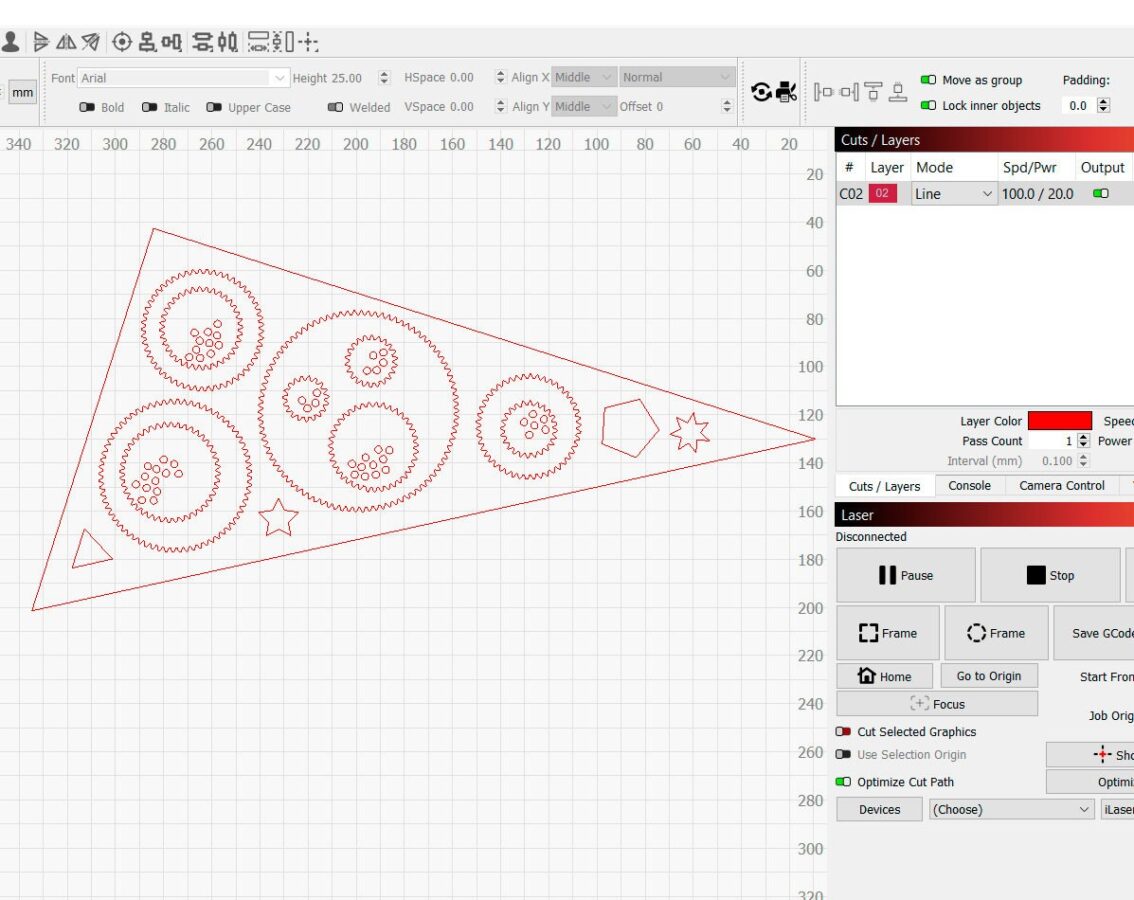The width and height of the screenshot is (1134, 900).
Task: Switch to the Console tab
Action: point(969,486)
